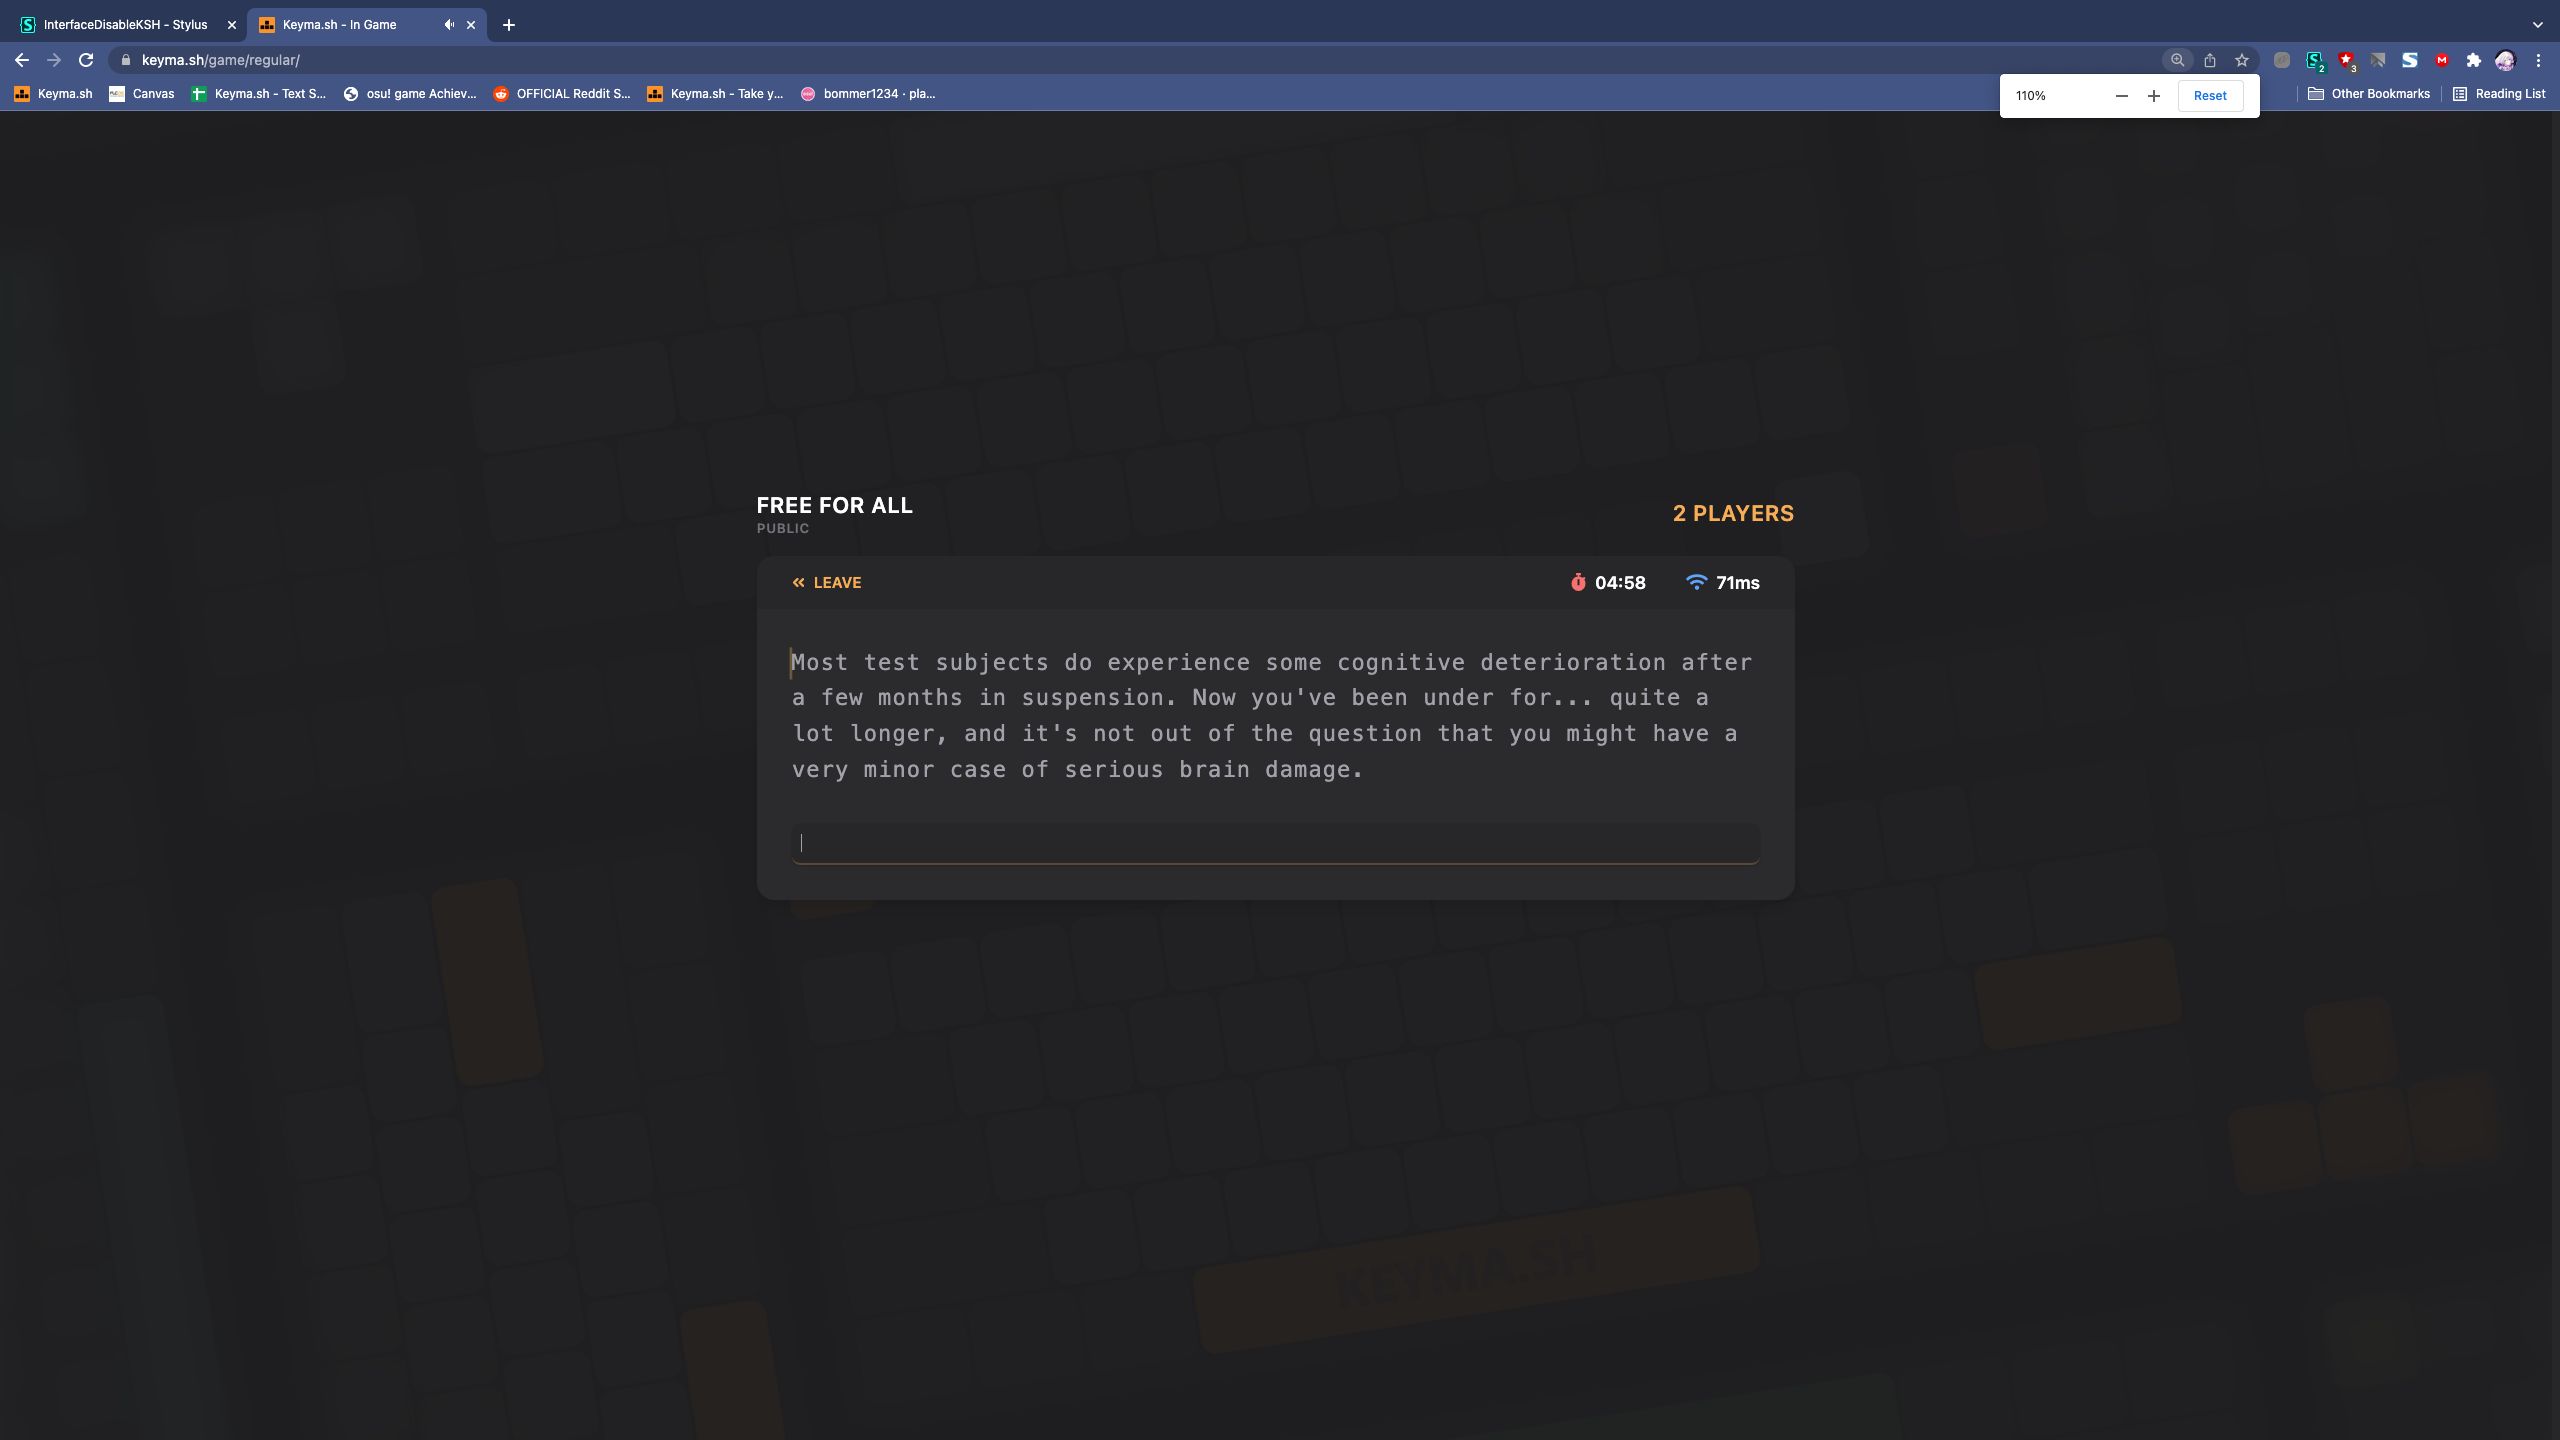Open the Extensions puzzle piece menu
This screenshot has height=1440, width=2560.
pos(2474,60)
